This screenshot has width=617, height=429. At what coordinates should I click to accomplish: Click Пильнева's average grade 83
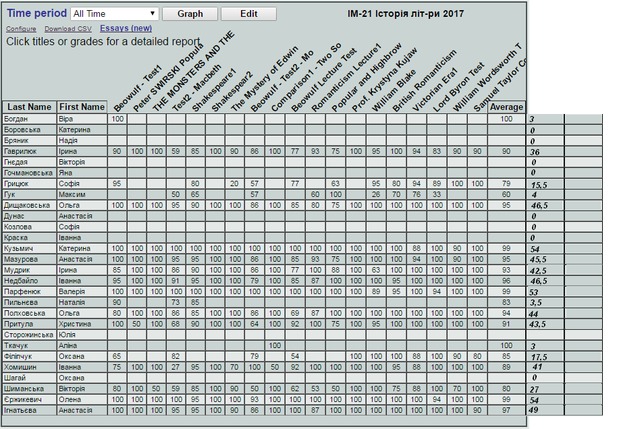click(506, 302)
